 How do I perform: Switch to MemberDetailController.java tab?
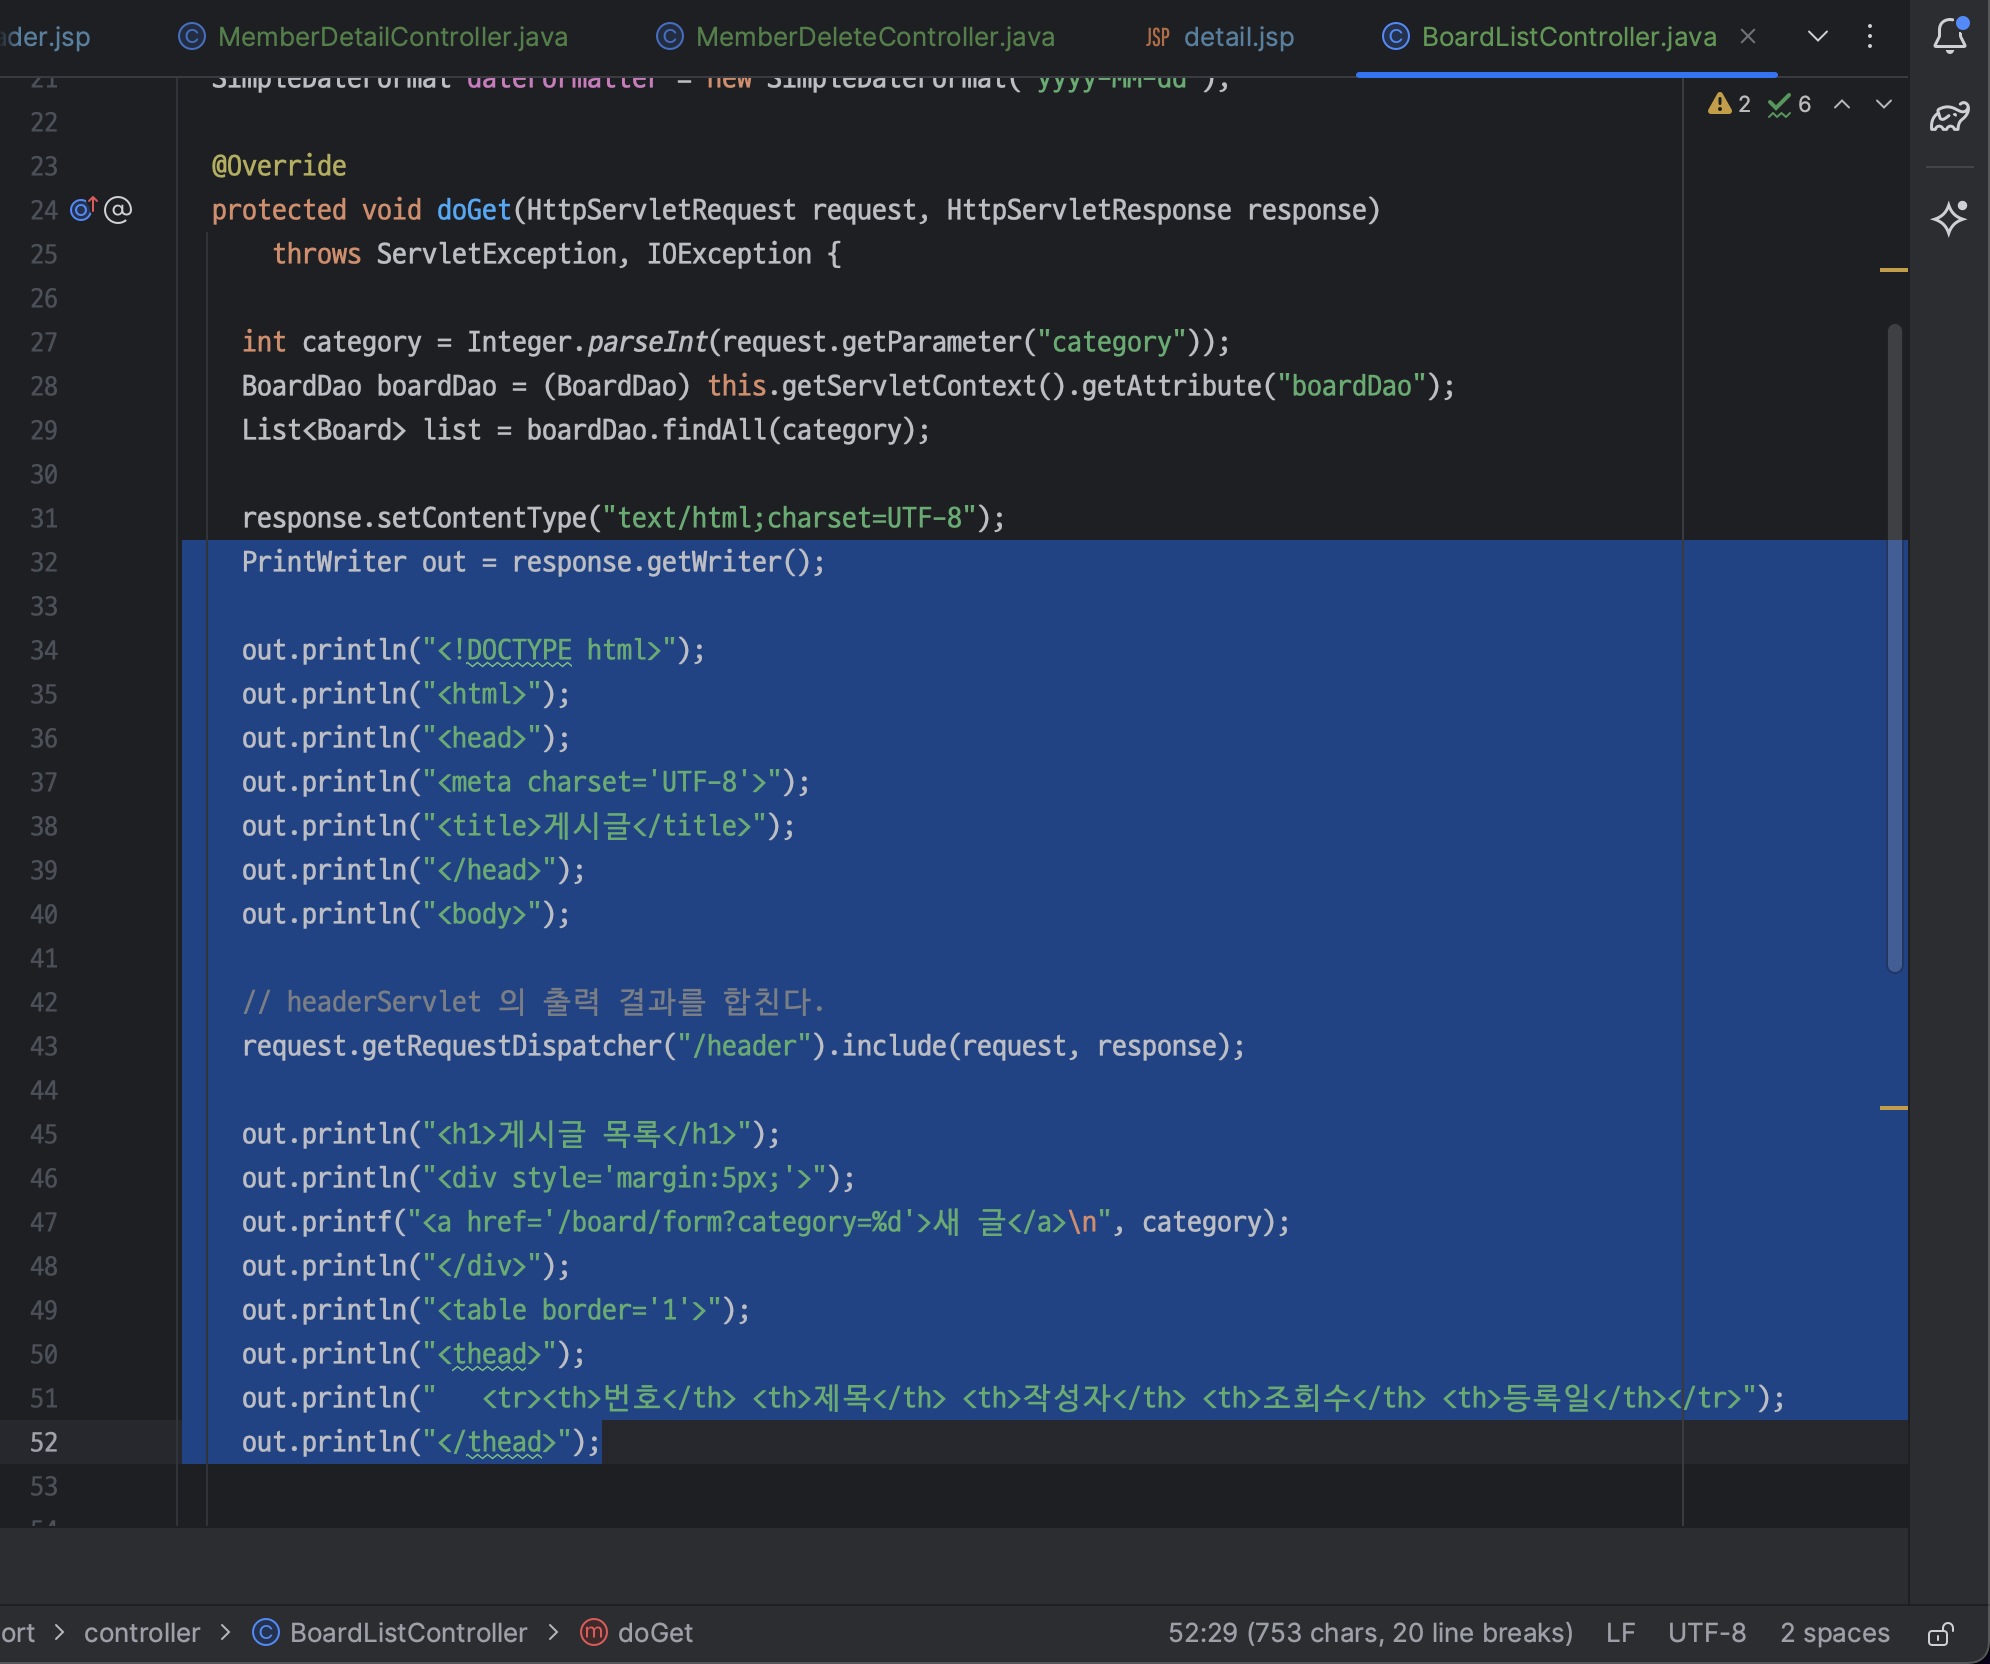(392, 37)
